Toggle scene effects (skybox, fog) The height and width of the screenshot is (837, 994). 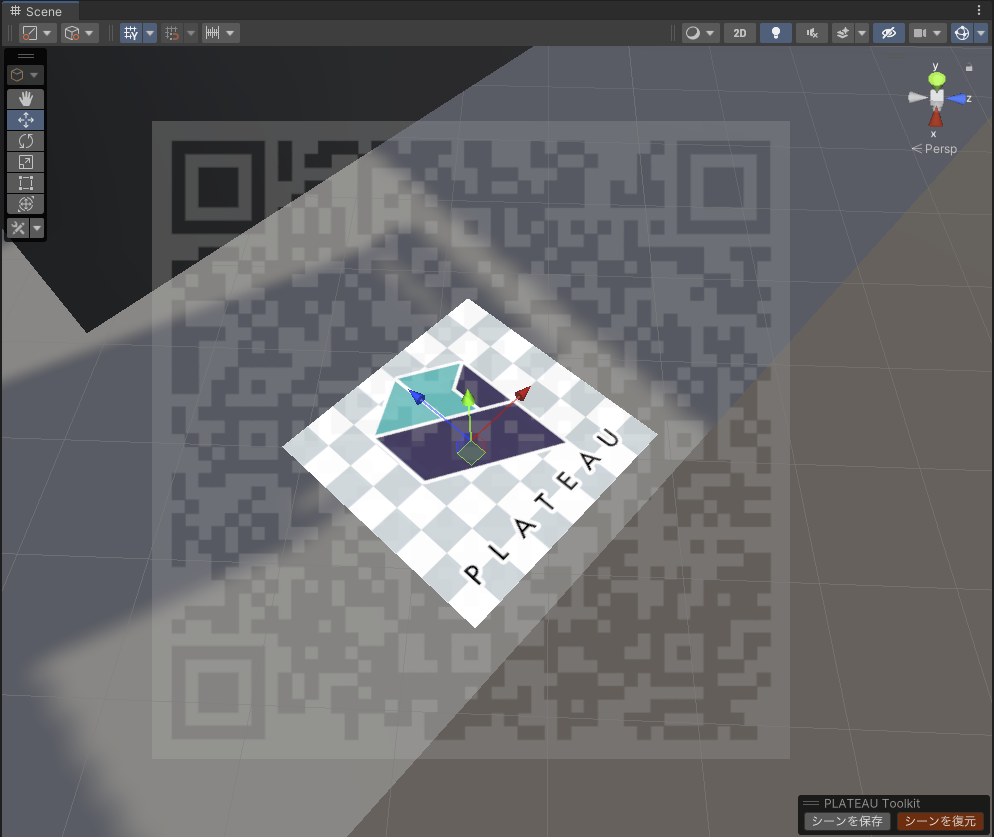843,33
